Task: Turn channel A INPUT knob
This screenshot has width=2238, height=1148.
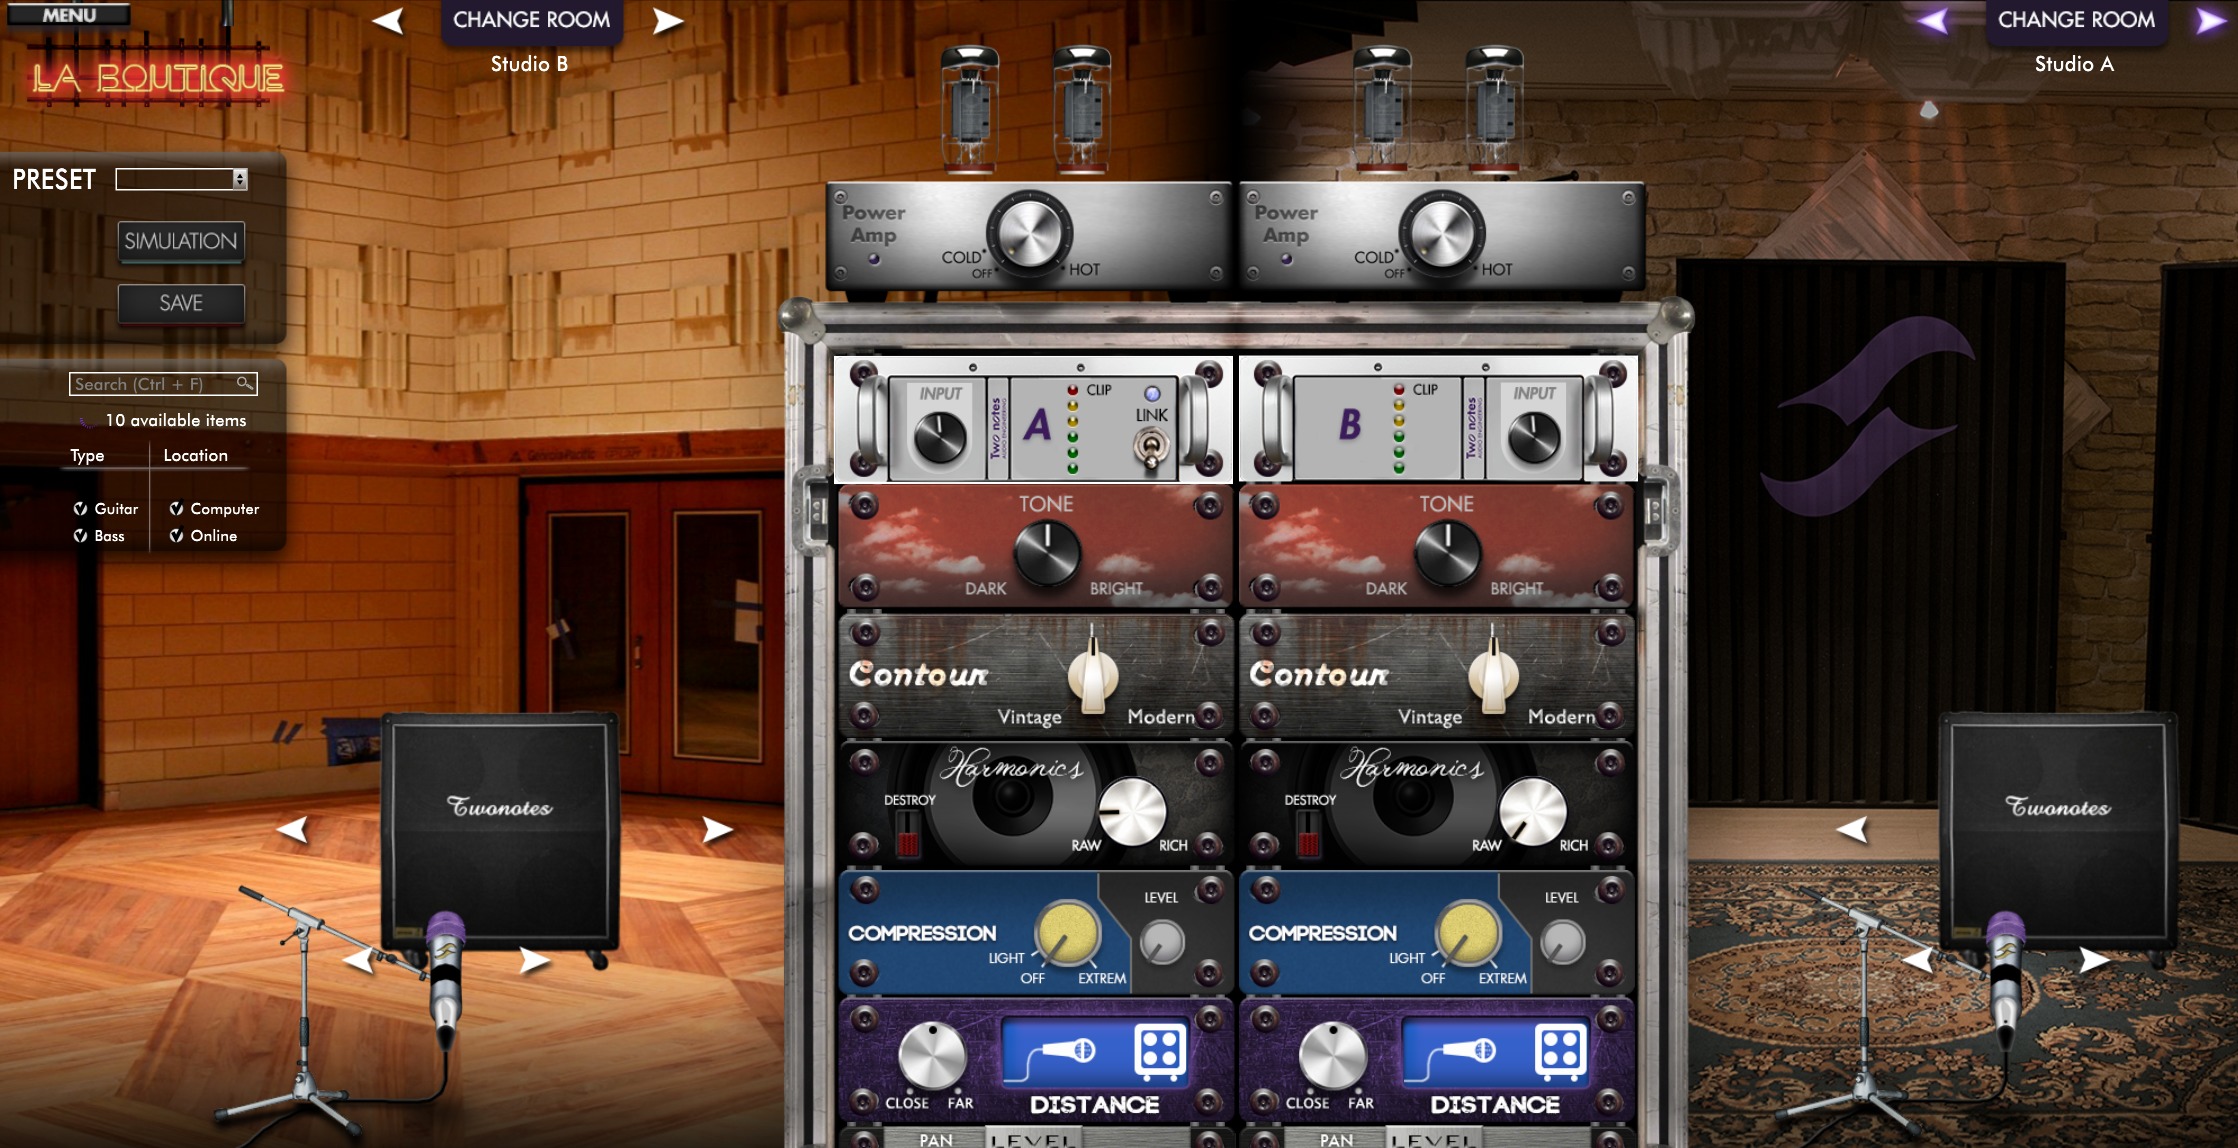Action: (940, 437)
